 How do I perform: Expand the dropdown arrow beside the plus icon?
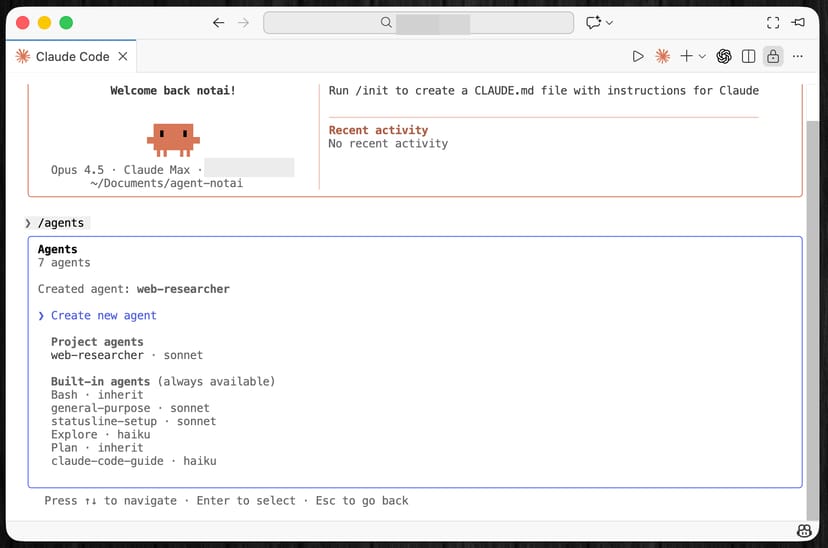702,57
